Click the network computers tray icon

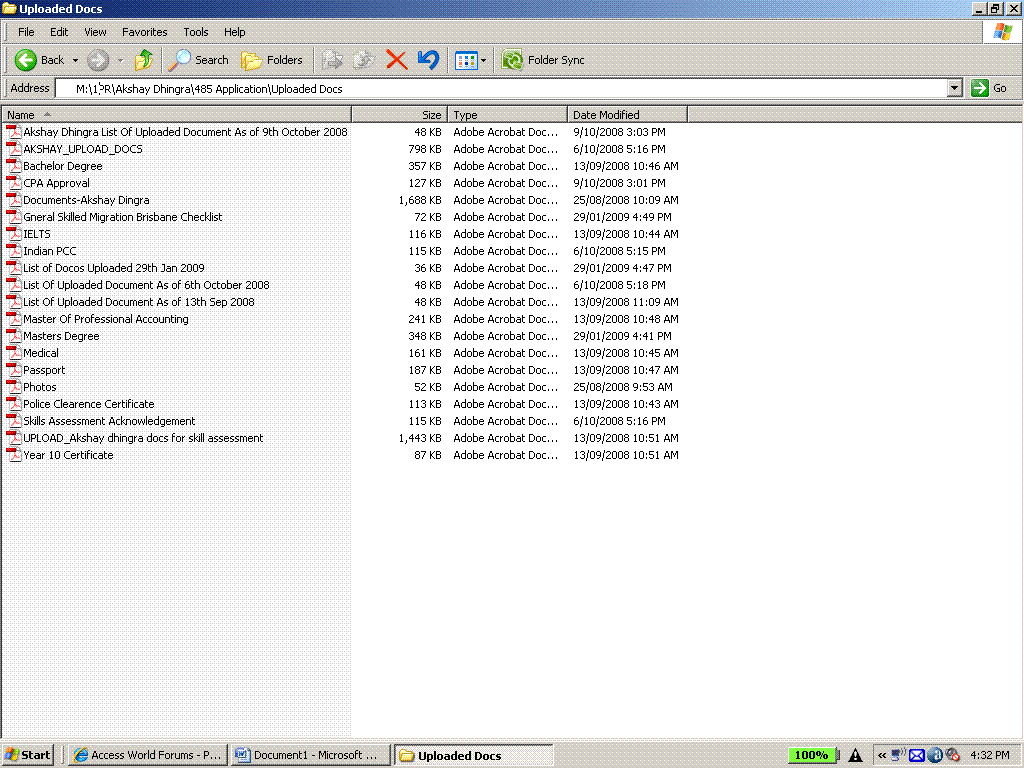click(x=899, y=755)
